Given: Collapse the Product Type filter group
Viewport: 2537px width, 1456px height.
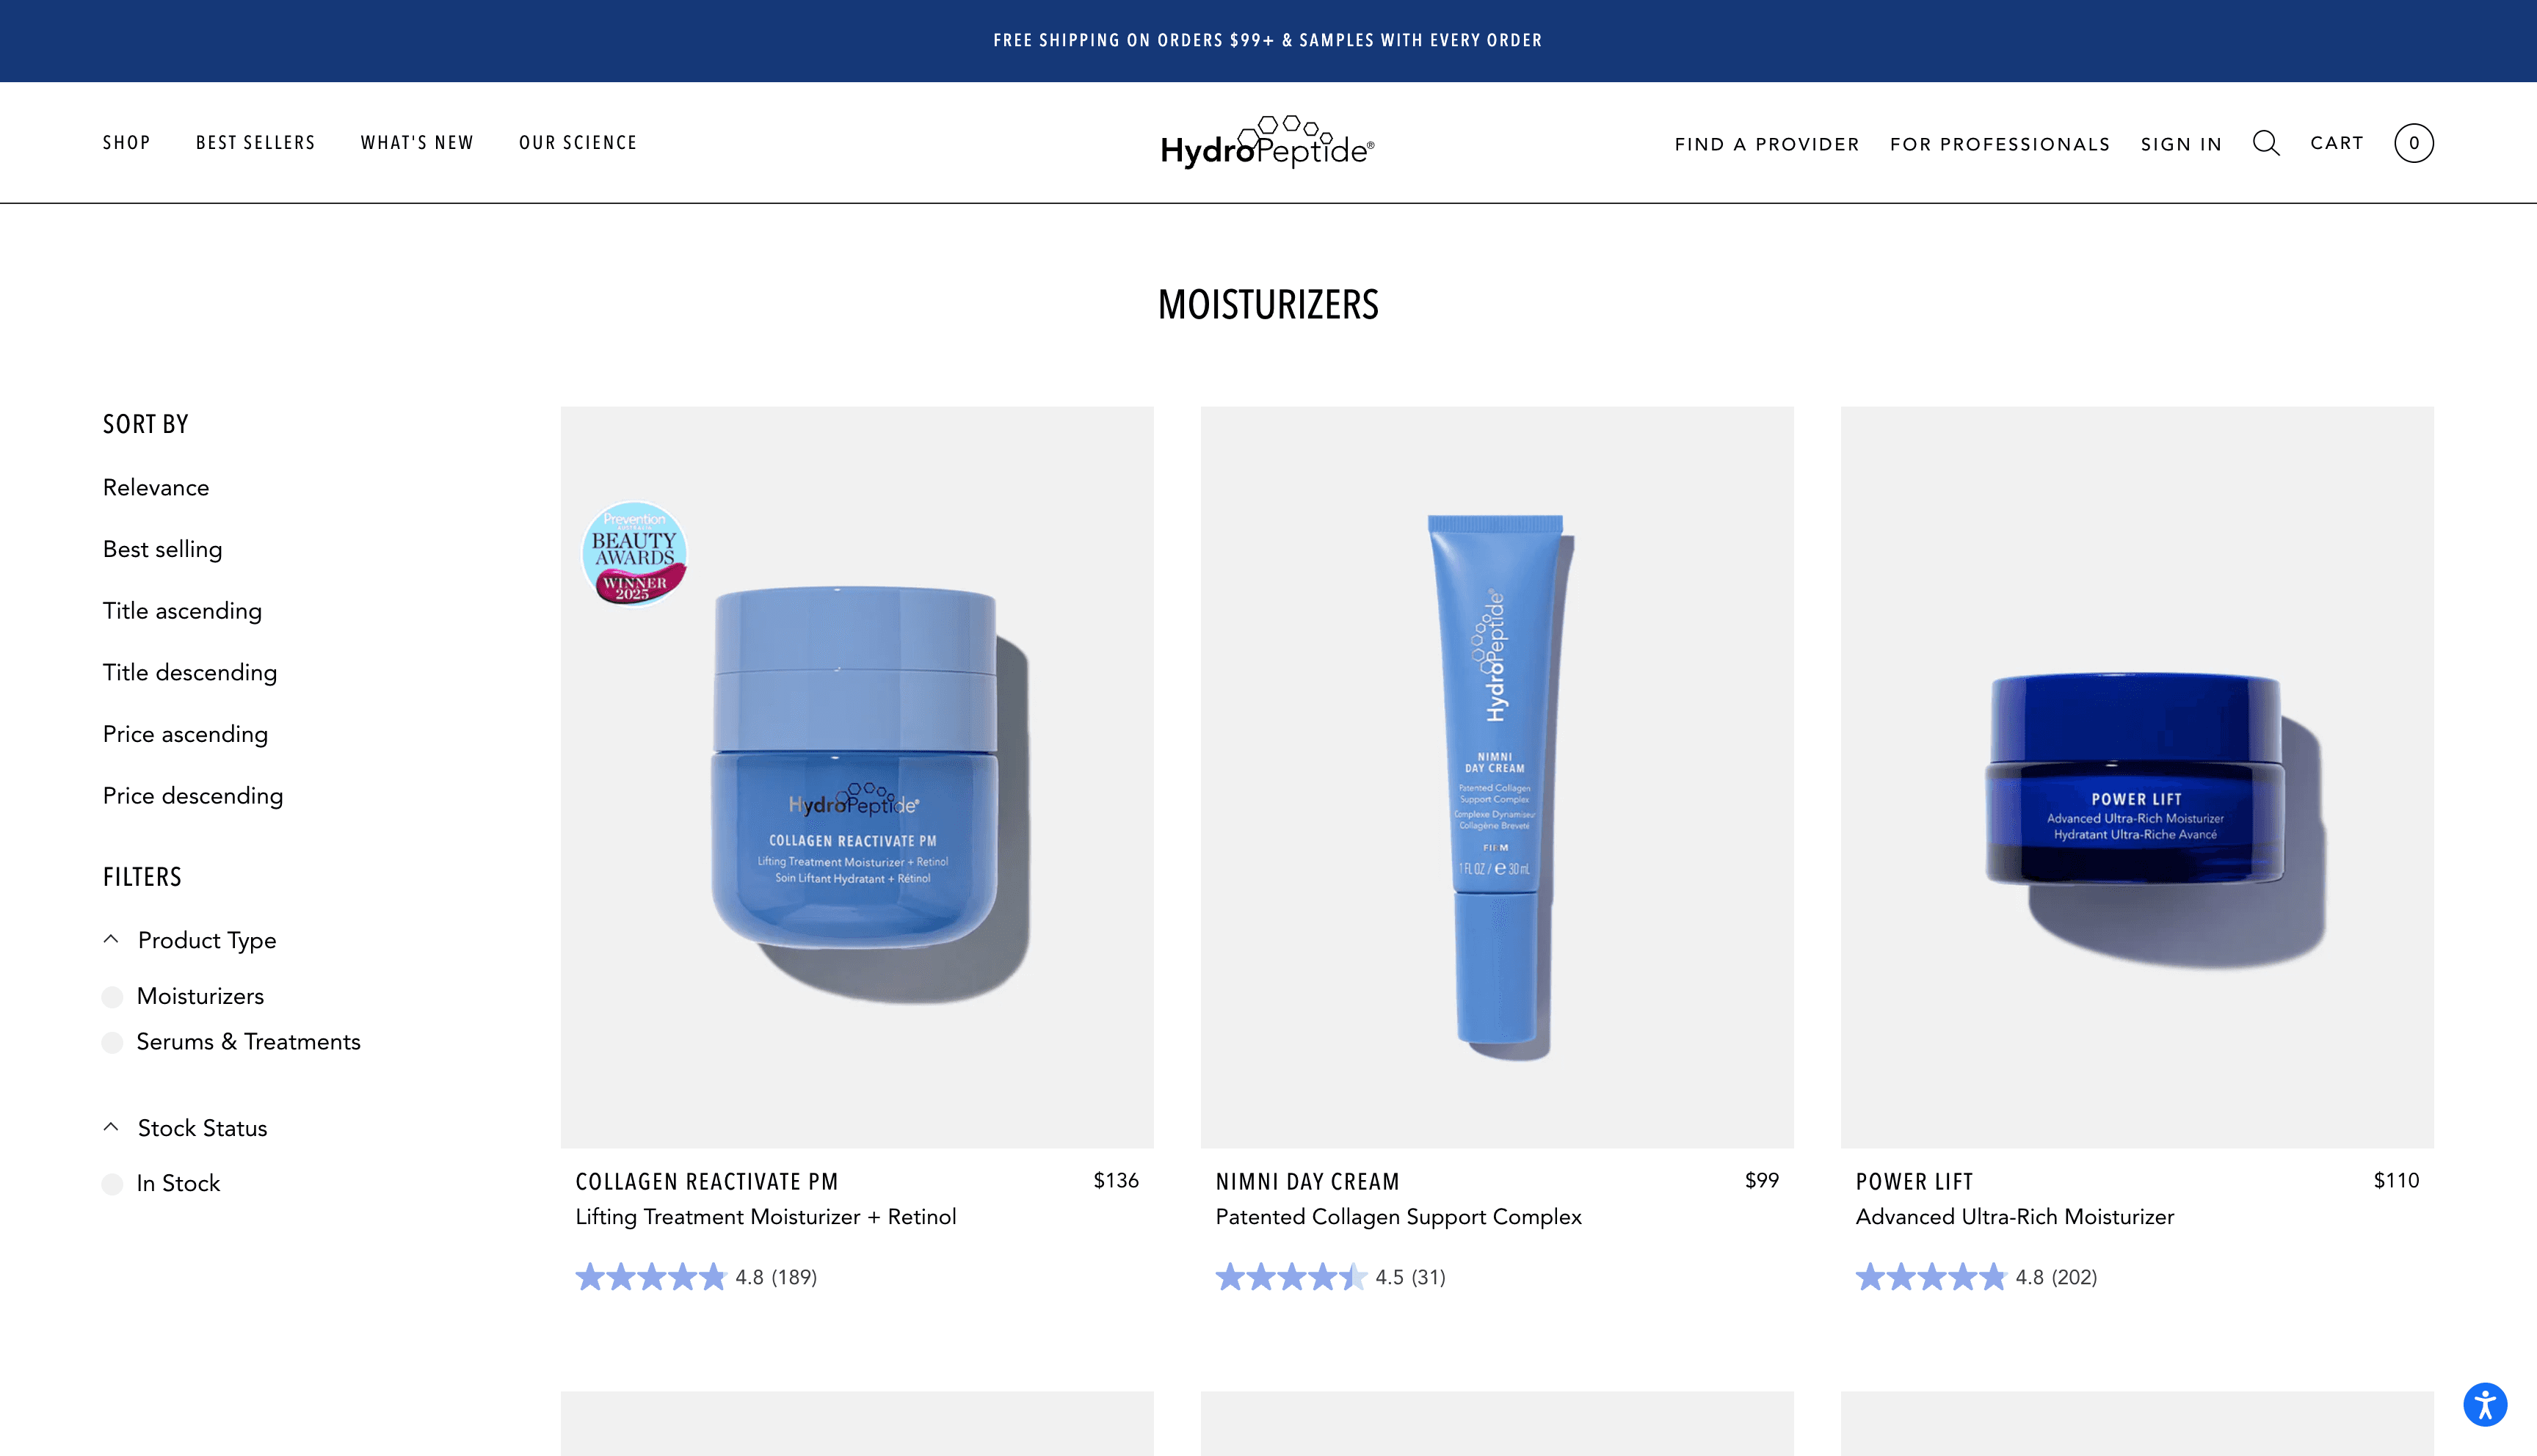Looking at the screenshot, I should click(190, 940).
